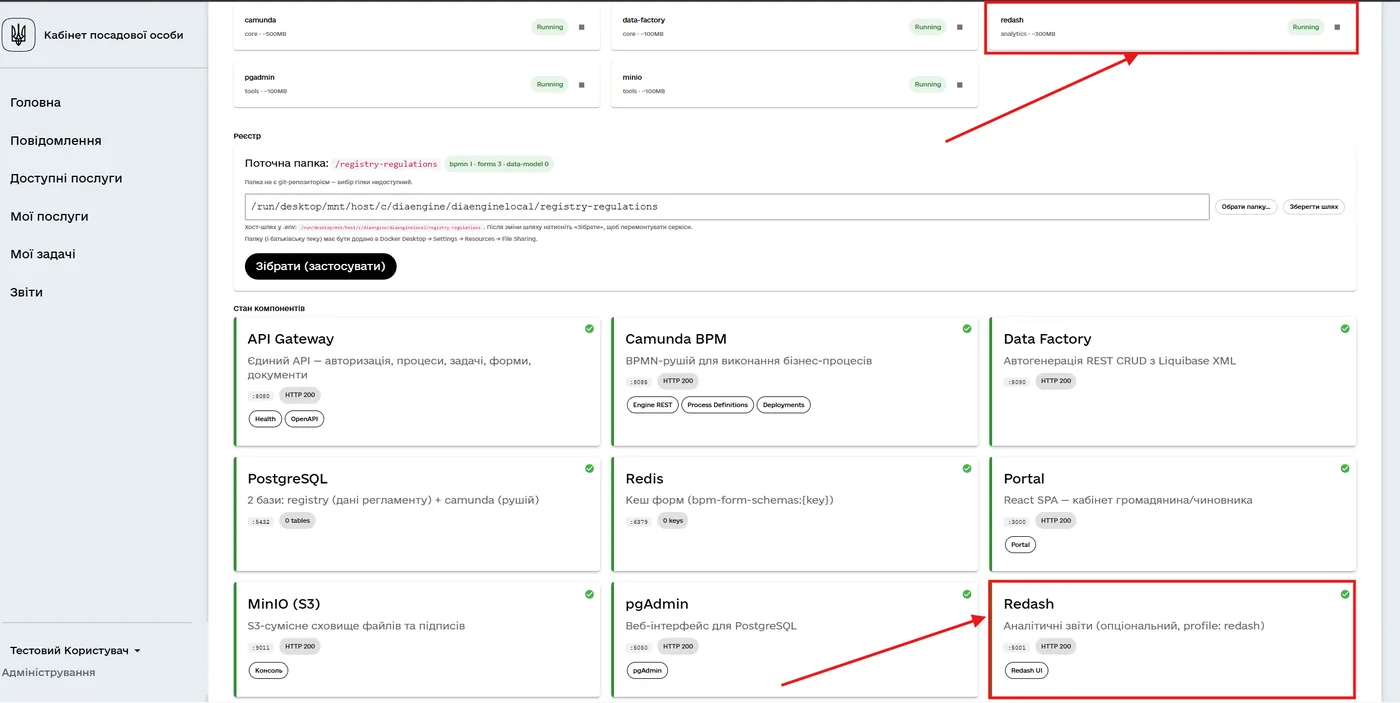Open the Redash UI button
Screen dimensions: 1400x703
(1026, 670)
